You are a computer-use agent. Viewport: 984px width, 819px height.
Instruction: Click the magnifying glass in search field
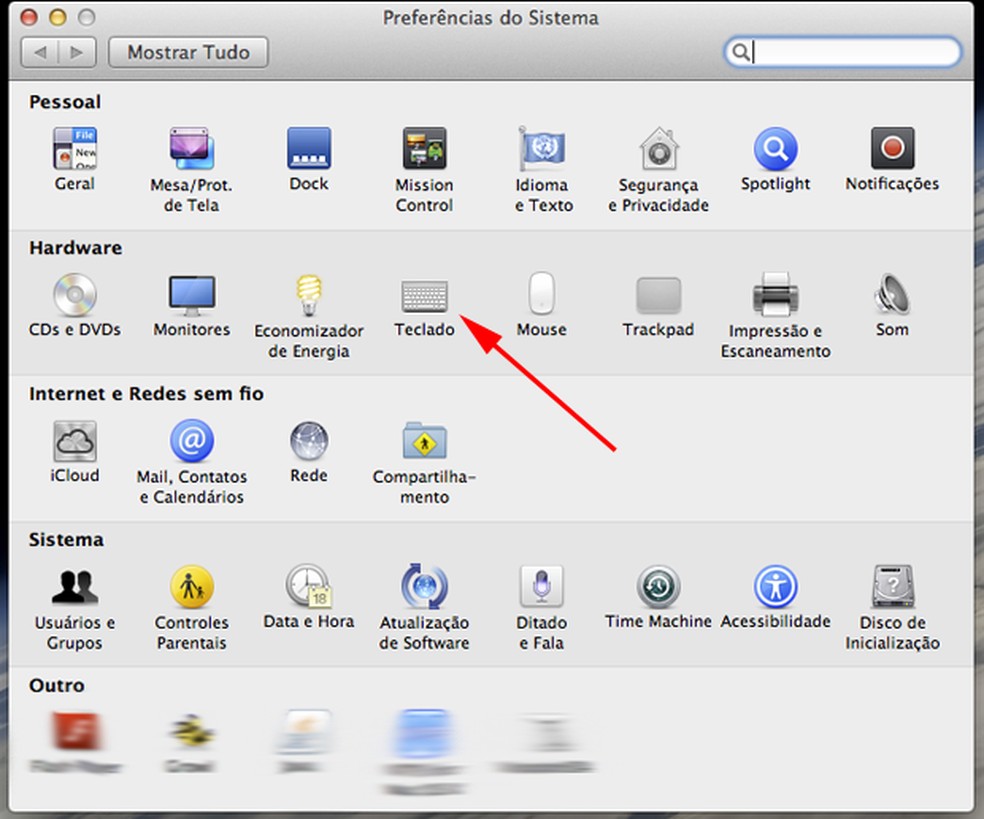pos(741,52)
